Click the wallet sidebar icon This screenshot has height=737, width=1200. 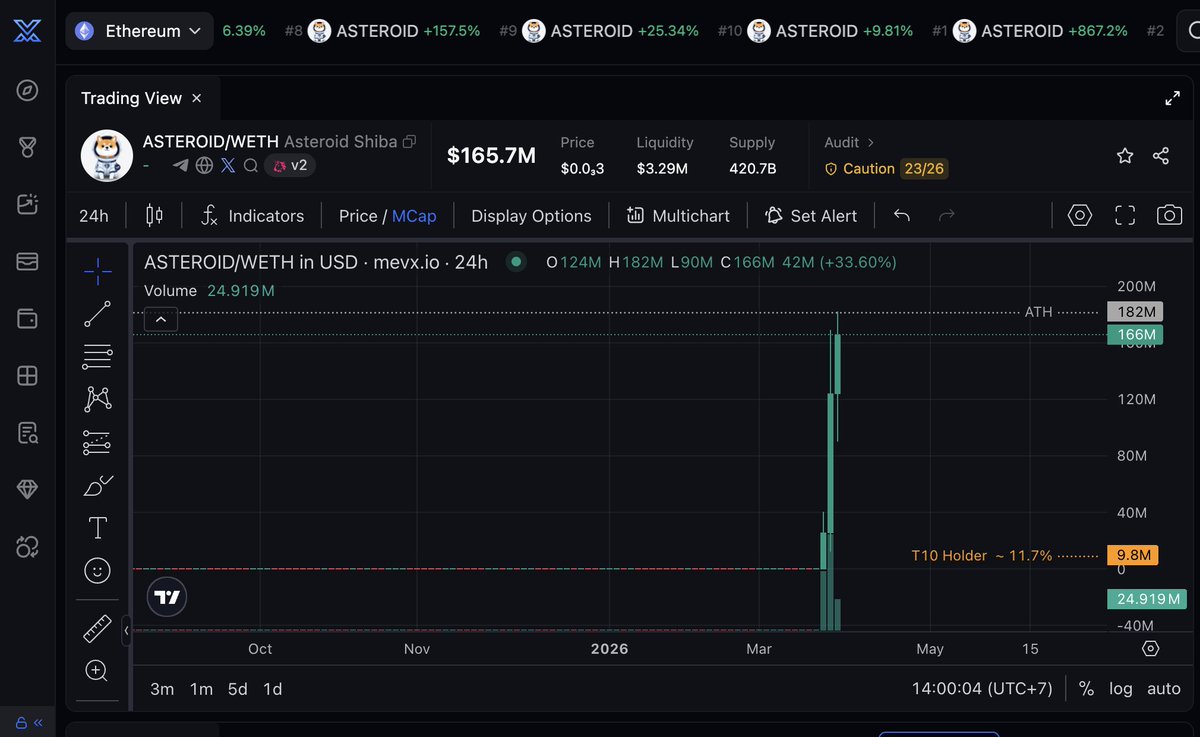coord(27,319)
